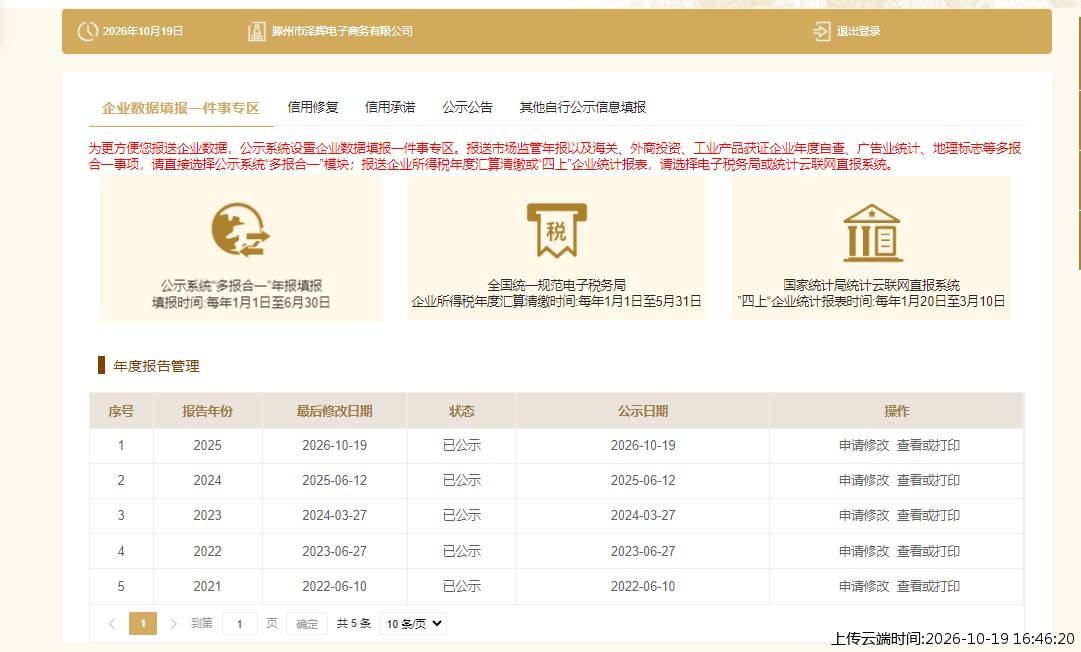Click the logout arrow icon
1081x652 pixels.
[822, 31]
